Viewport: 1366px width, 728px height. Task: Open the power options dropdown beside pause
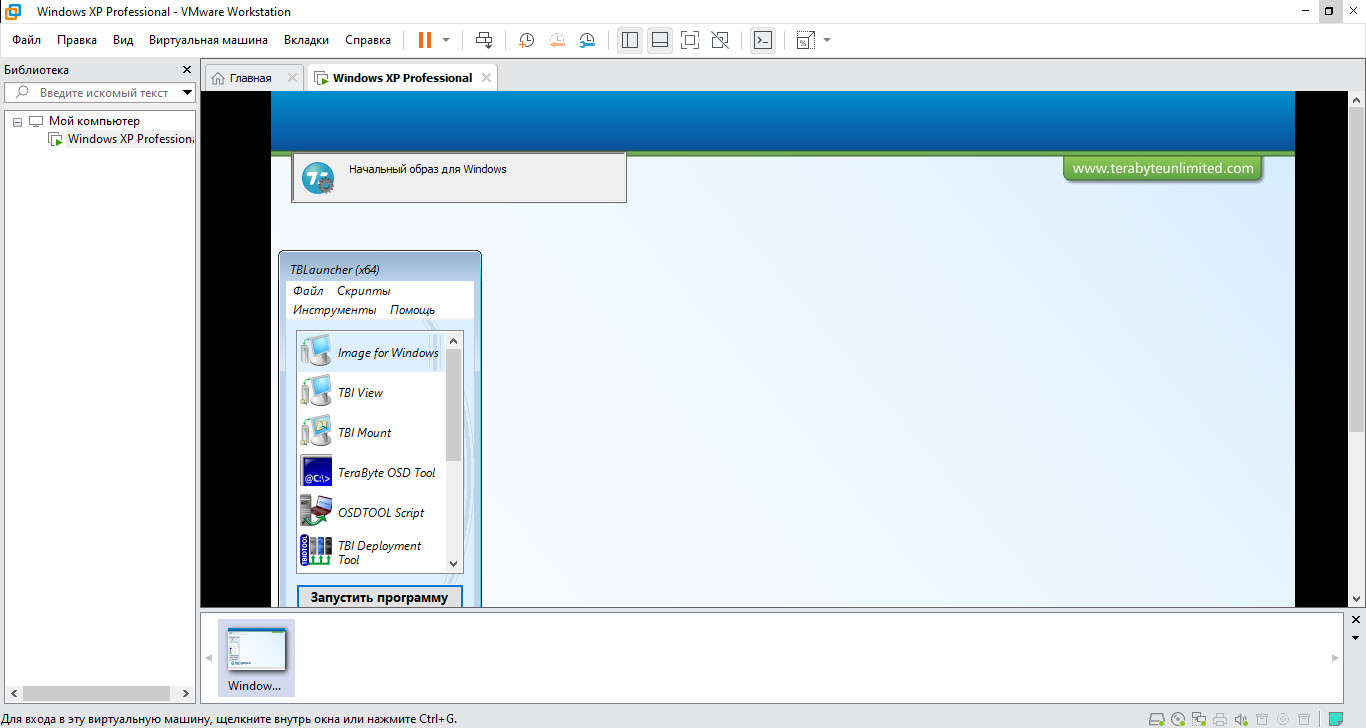coord(446,40)
